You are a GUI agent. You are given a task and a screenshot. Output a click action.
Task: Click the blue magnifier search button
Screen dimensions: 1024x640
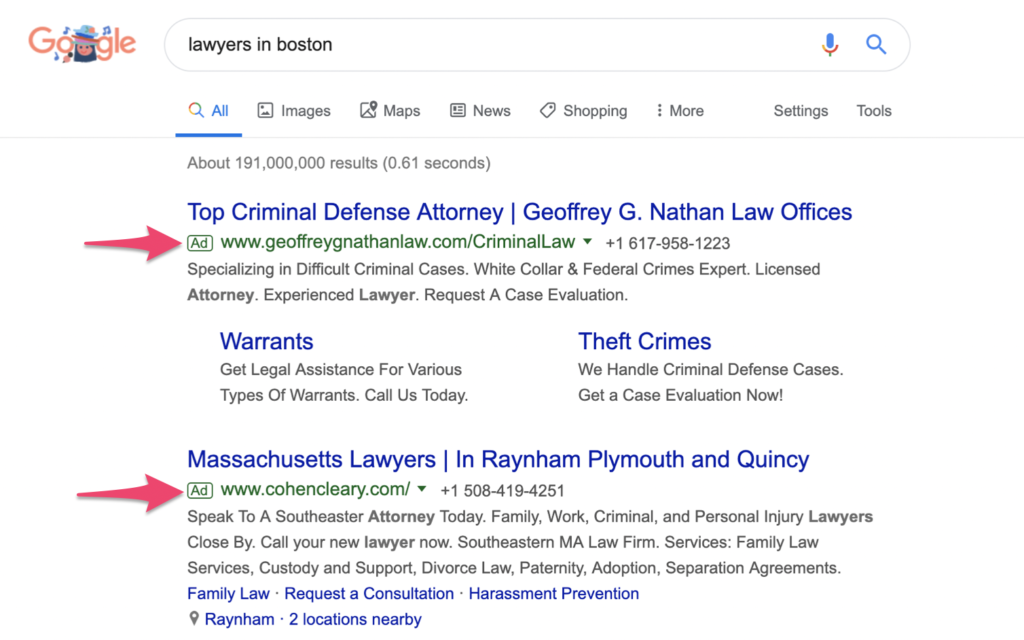tap(876, 44)
